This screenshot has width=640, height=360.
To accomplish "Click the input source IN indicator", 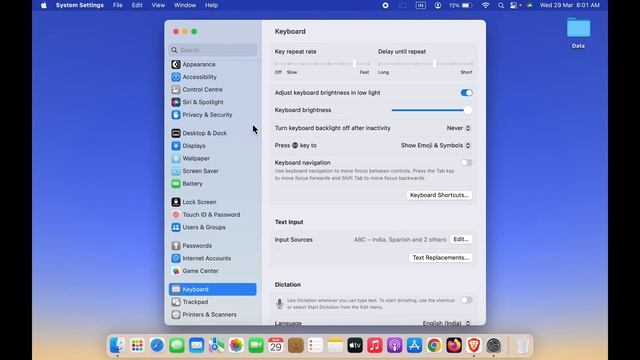I will 420,5.
